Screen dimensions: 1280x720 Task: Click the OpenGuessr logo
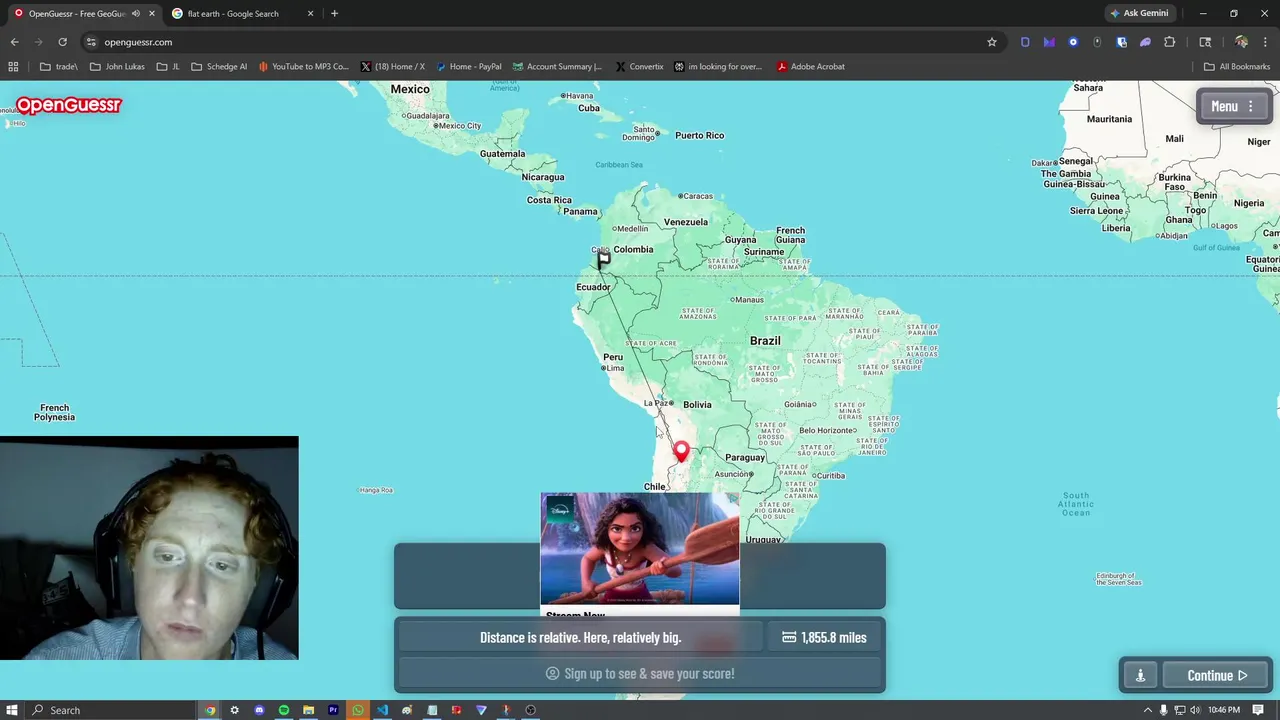click(68, 105)
